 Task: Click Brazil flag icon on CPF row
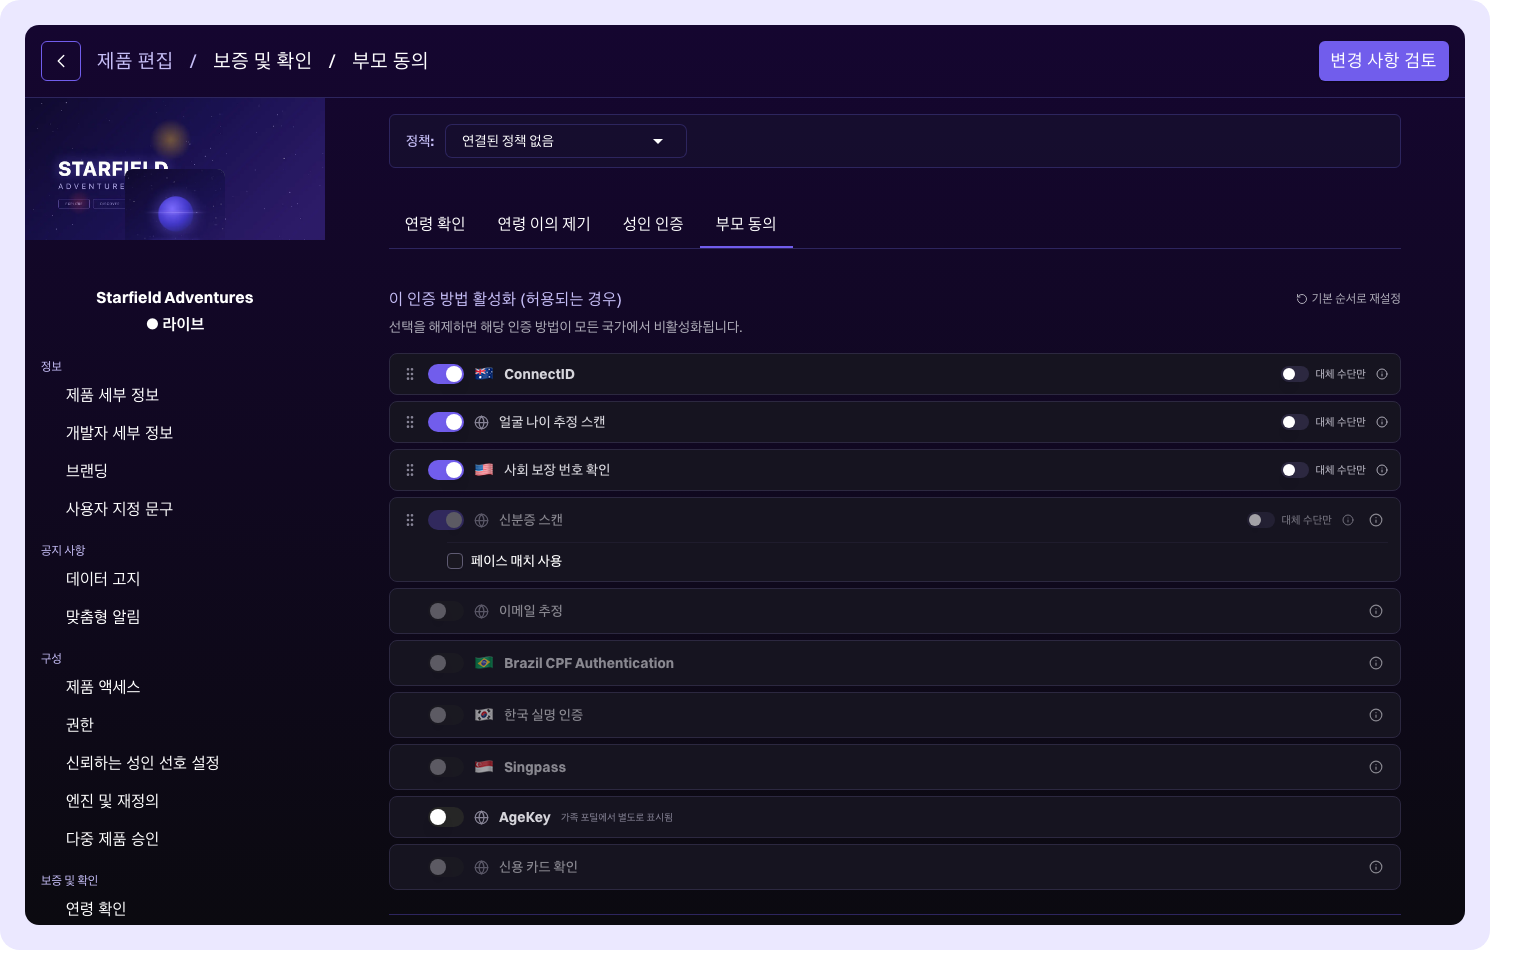point(484,663)
